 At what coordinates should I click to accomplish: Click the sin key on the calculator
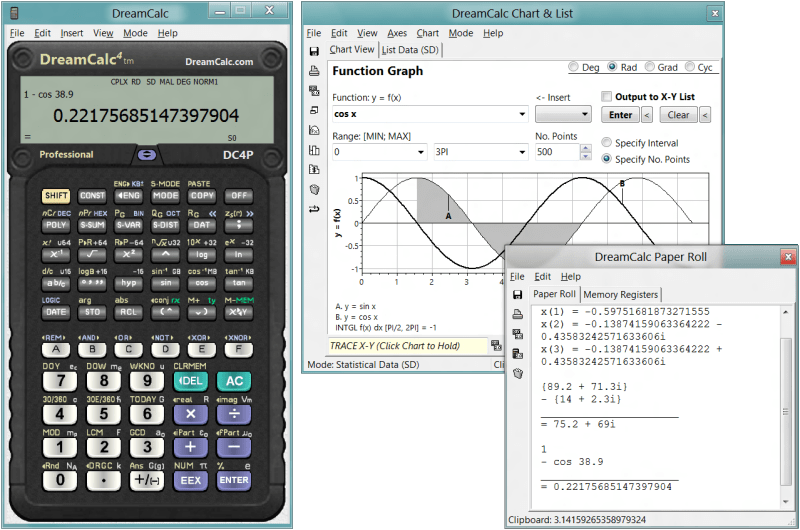(x=165, y=283)
